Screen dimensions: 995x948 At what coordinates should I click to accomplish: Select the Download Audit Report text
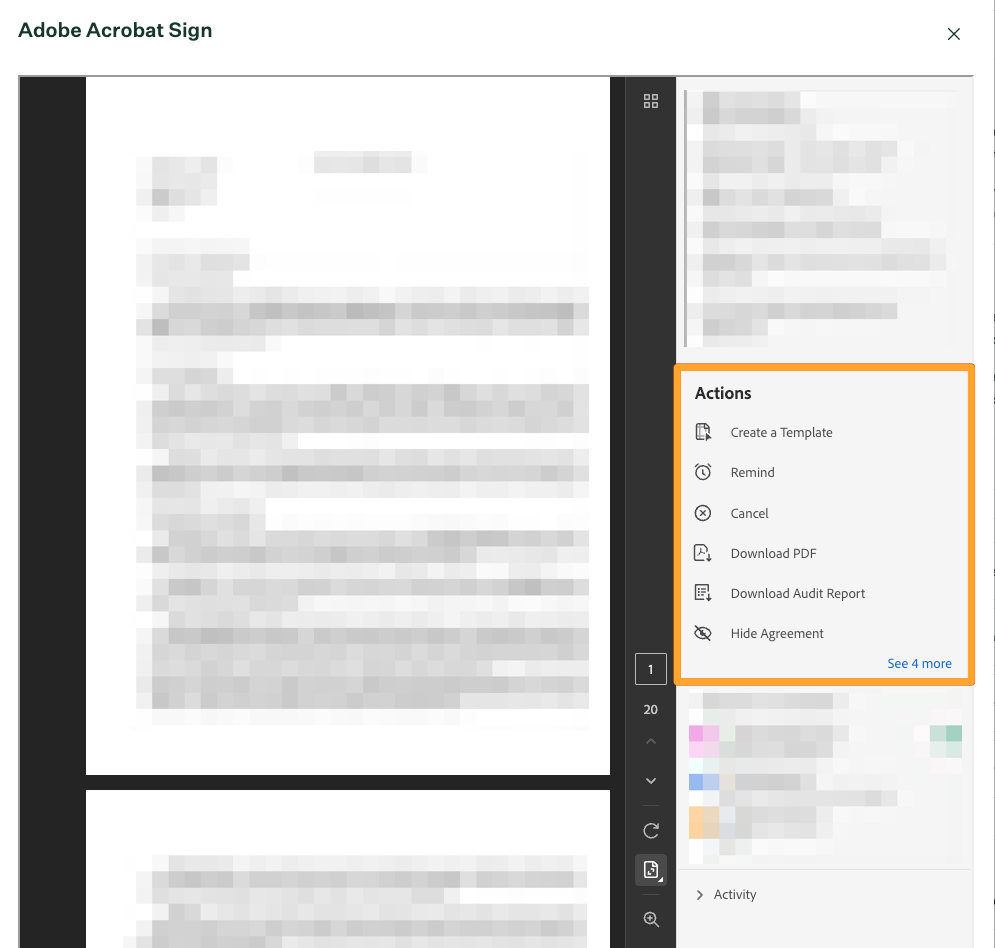click(797, 593)
